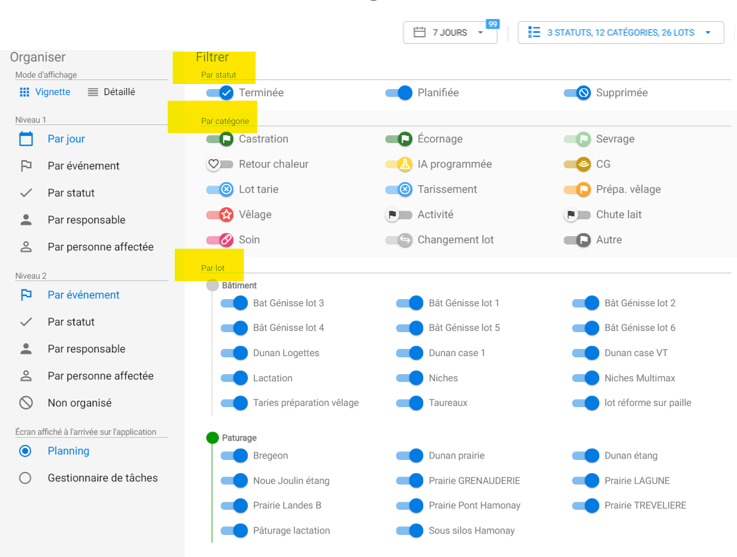Viewport: 737px width, 557px height.
Task: Click outlined person icon, Niveau 2 Par personne affectée
Action: coord(26,376)
